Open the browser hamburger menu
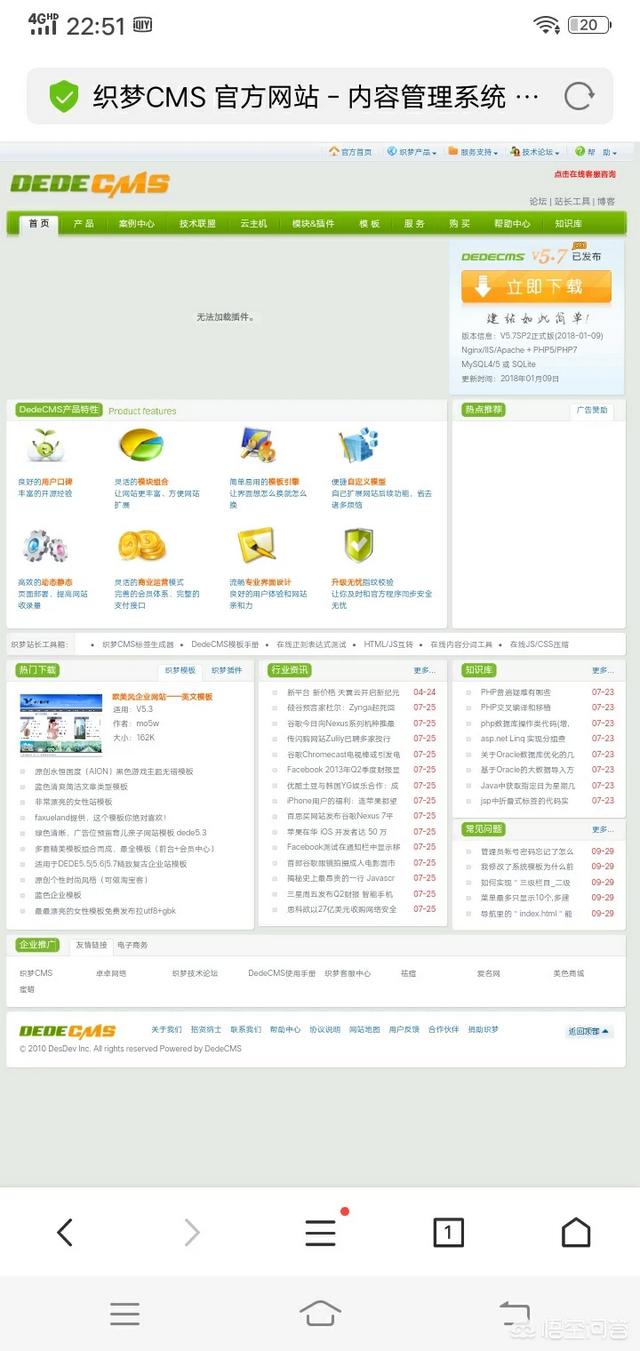 320,1232
